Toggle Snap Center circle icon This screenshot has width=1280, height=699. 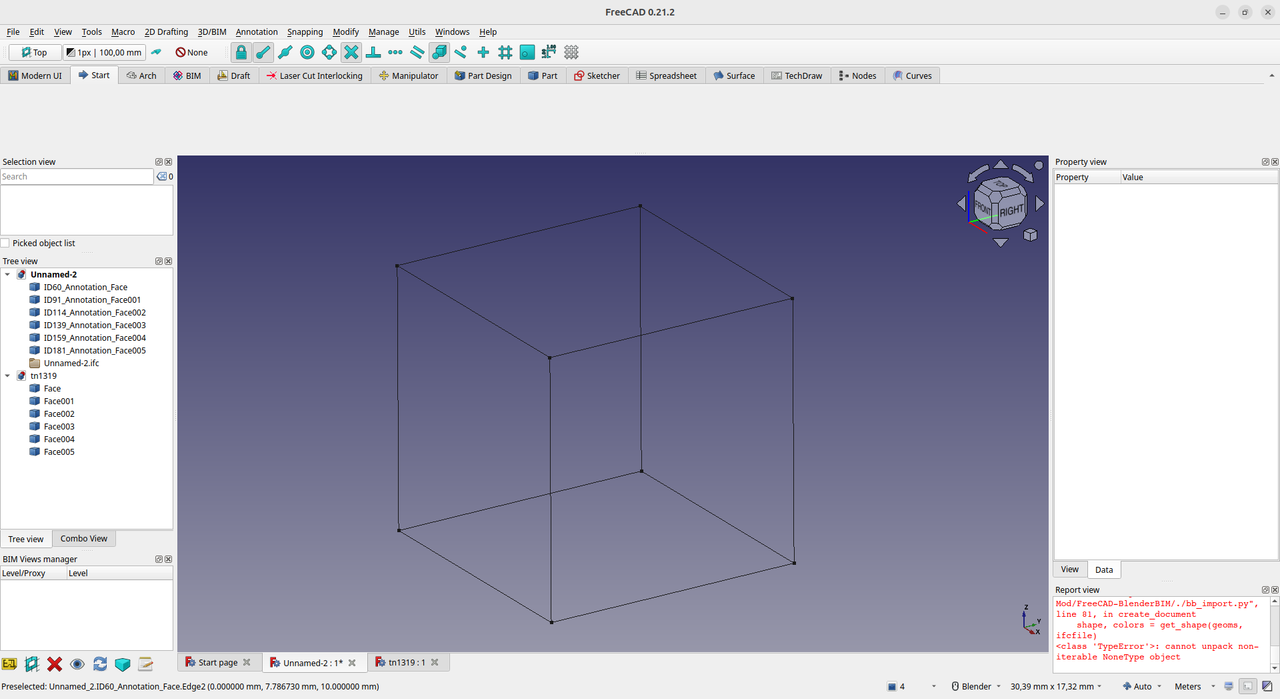pyautogui.click(x=307, y=52)
